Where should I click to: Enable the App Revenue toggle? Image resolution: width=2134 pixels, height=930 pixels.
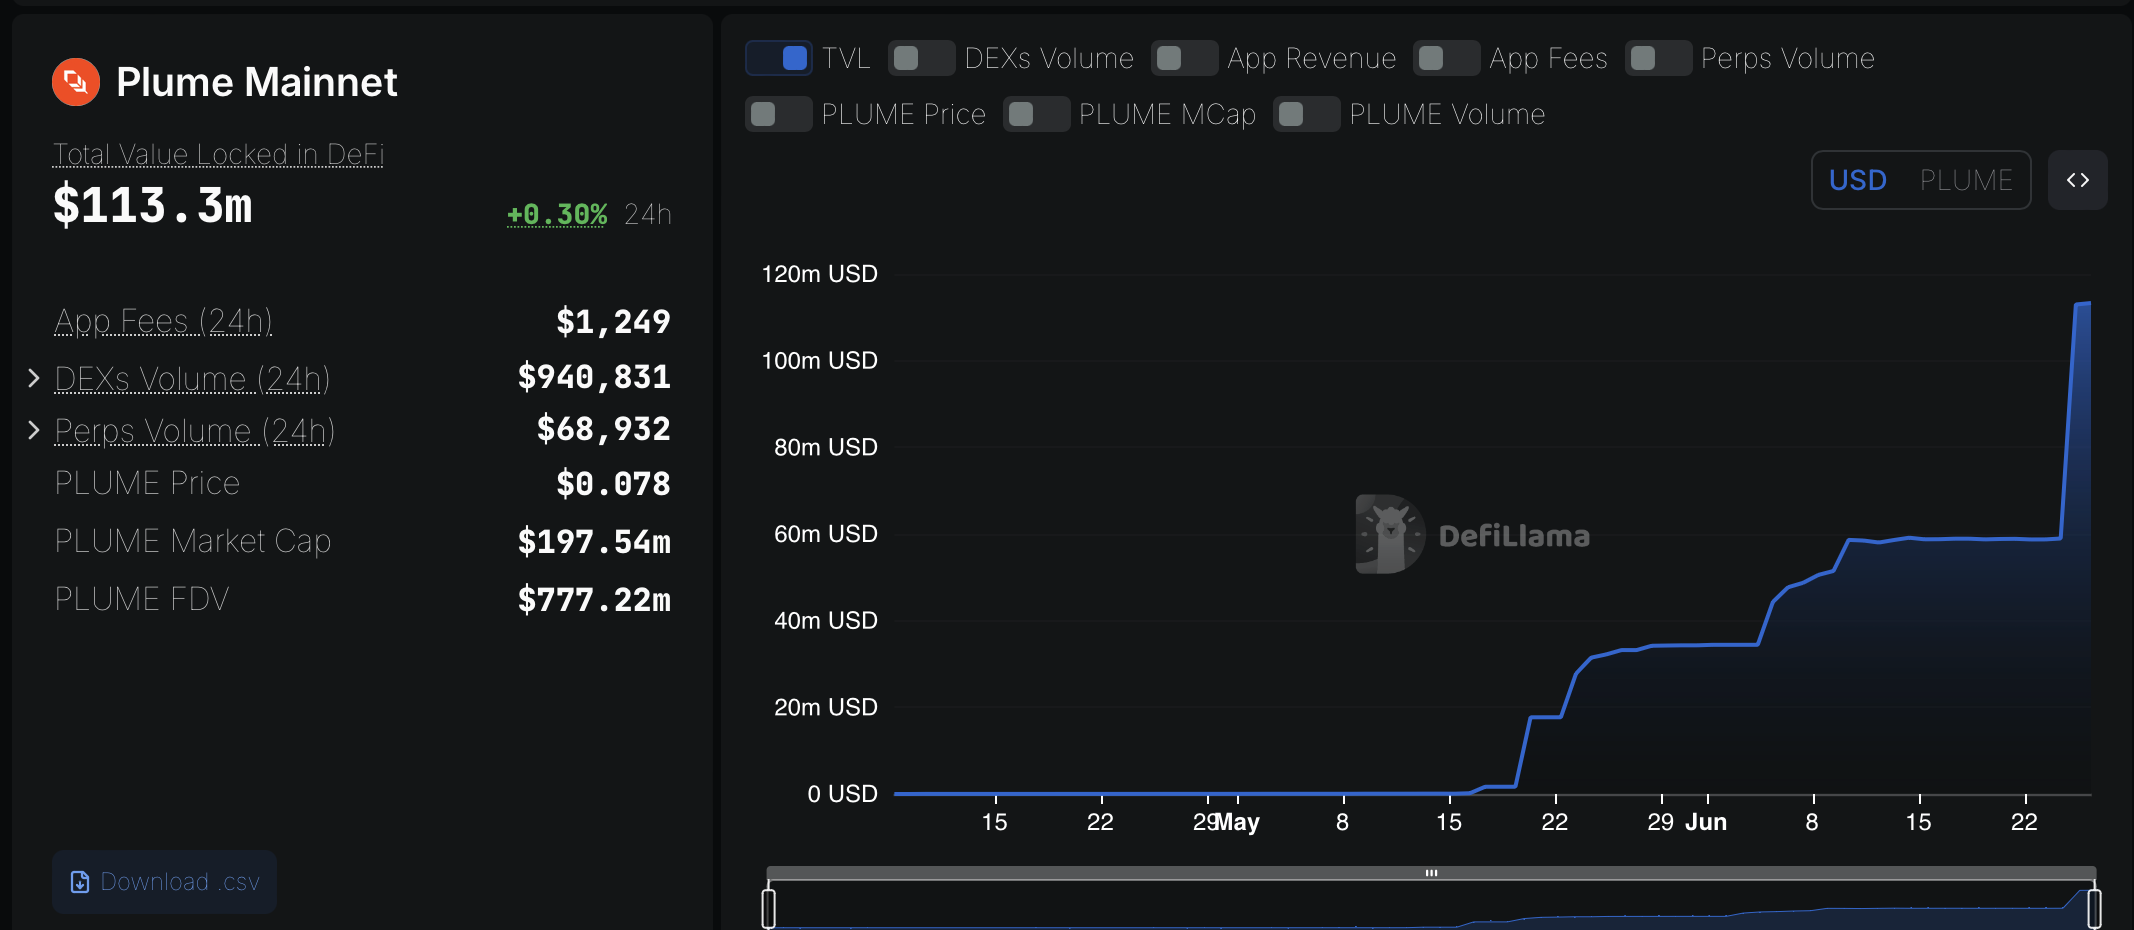click(1185, 58)
